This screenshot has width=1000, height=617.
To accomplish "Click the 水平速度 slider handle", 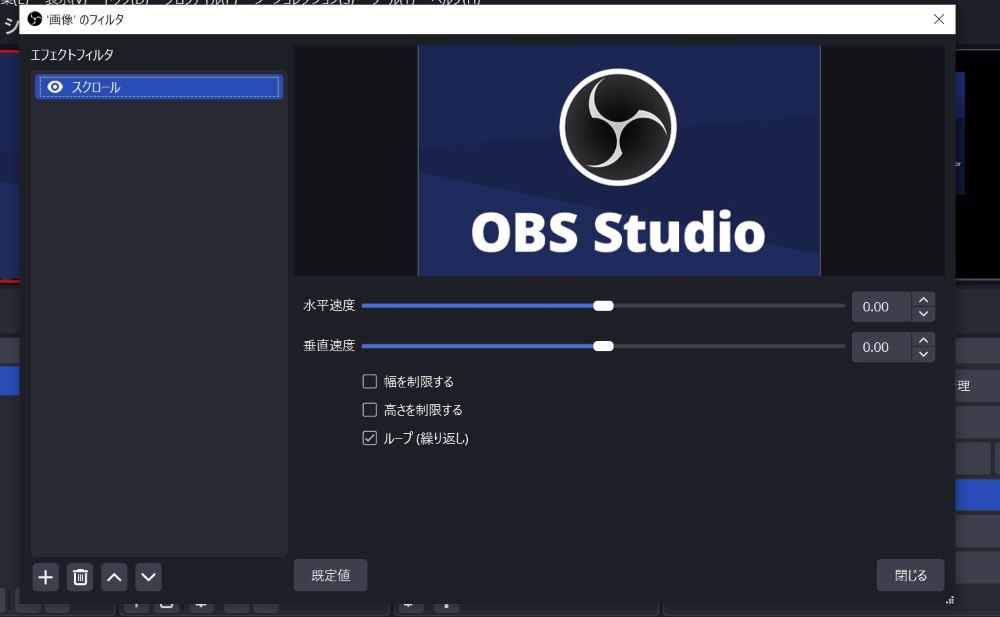I will pos(603,306).
